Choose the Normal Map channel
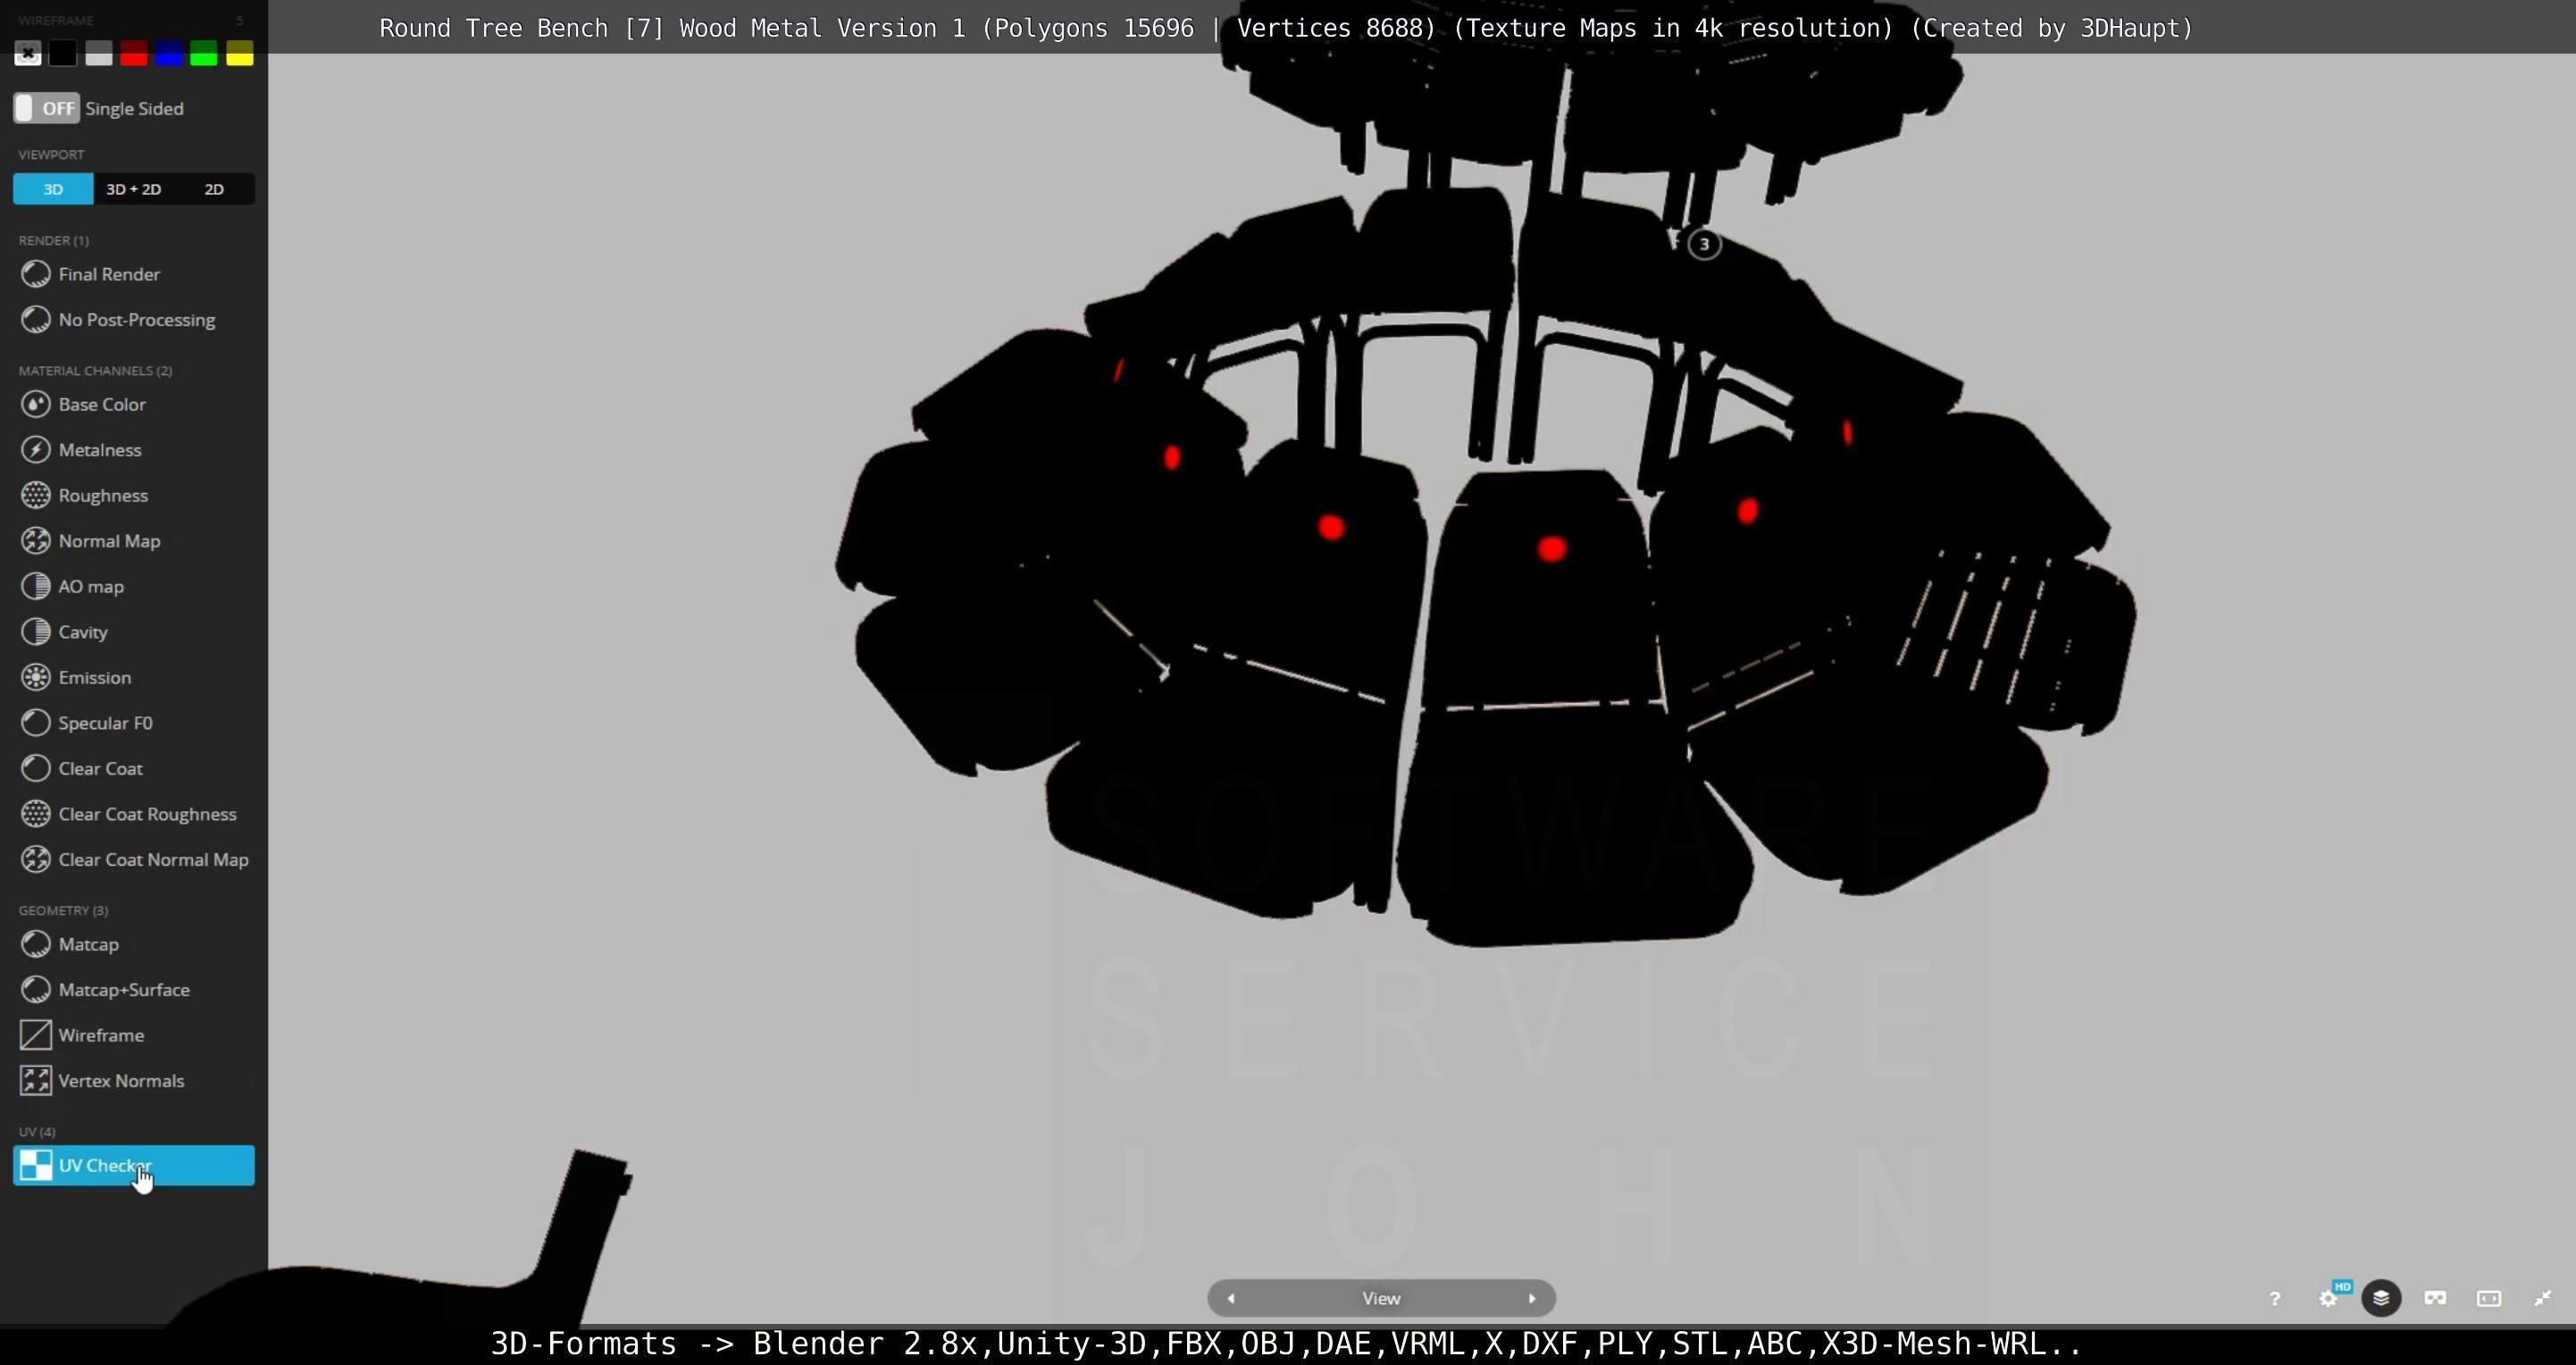Screen dimensions: 2576x1365 click(x=109, y=541)
